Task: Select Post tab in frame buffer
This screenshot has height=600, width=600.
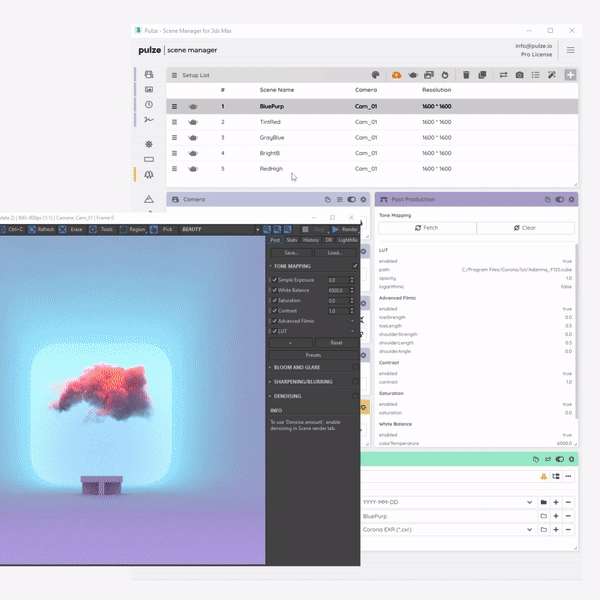Action: click(275, 240)
